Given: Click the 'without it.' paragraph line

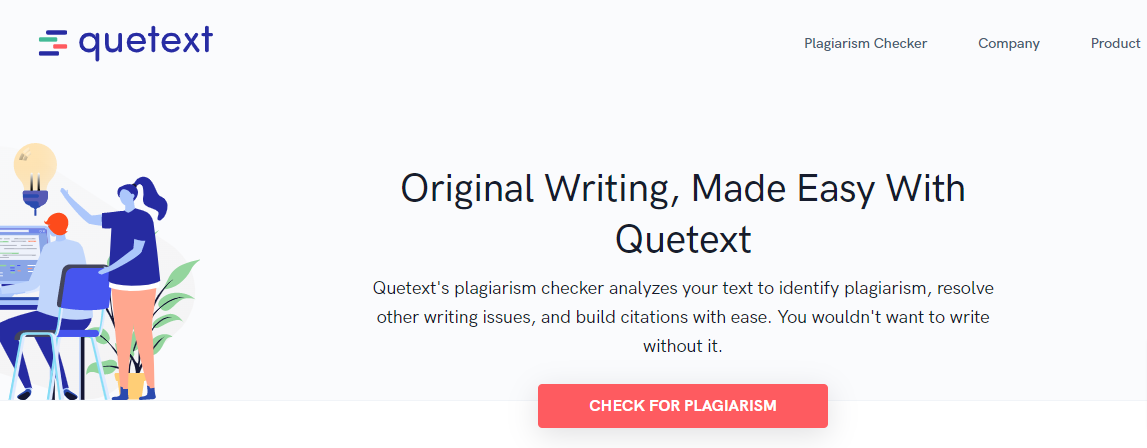Looking at the screenshot, I should (x=682, y=346).
